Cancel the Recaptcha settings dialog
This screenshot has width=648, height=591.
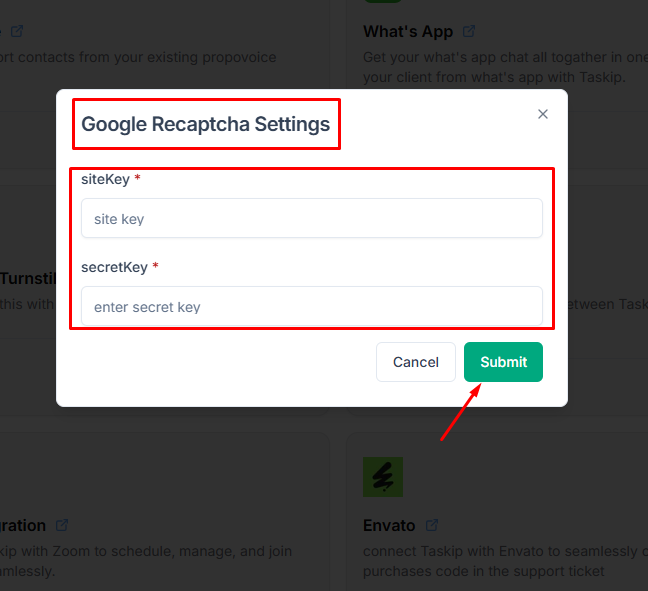point(416,362)
